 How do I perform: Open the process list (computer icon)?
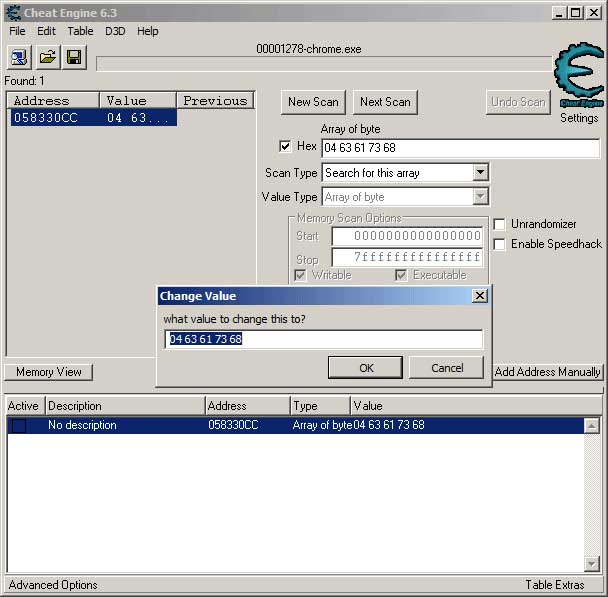19,57
